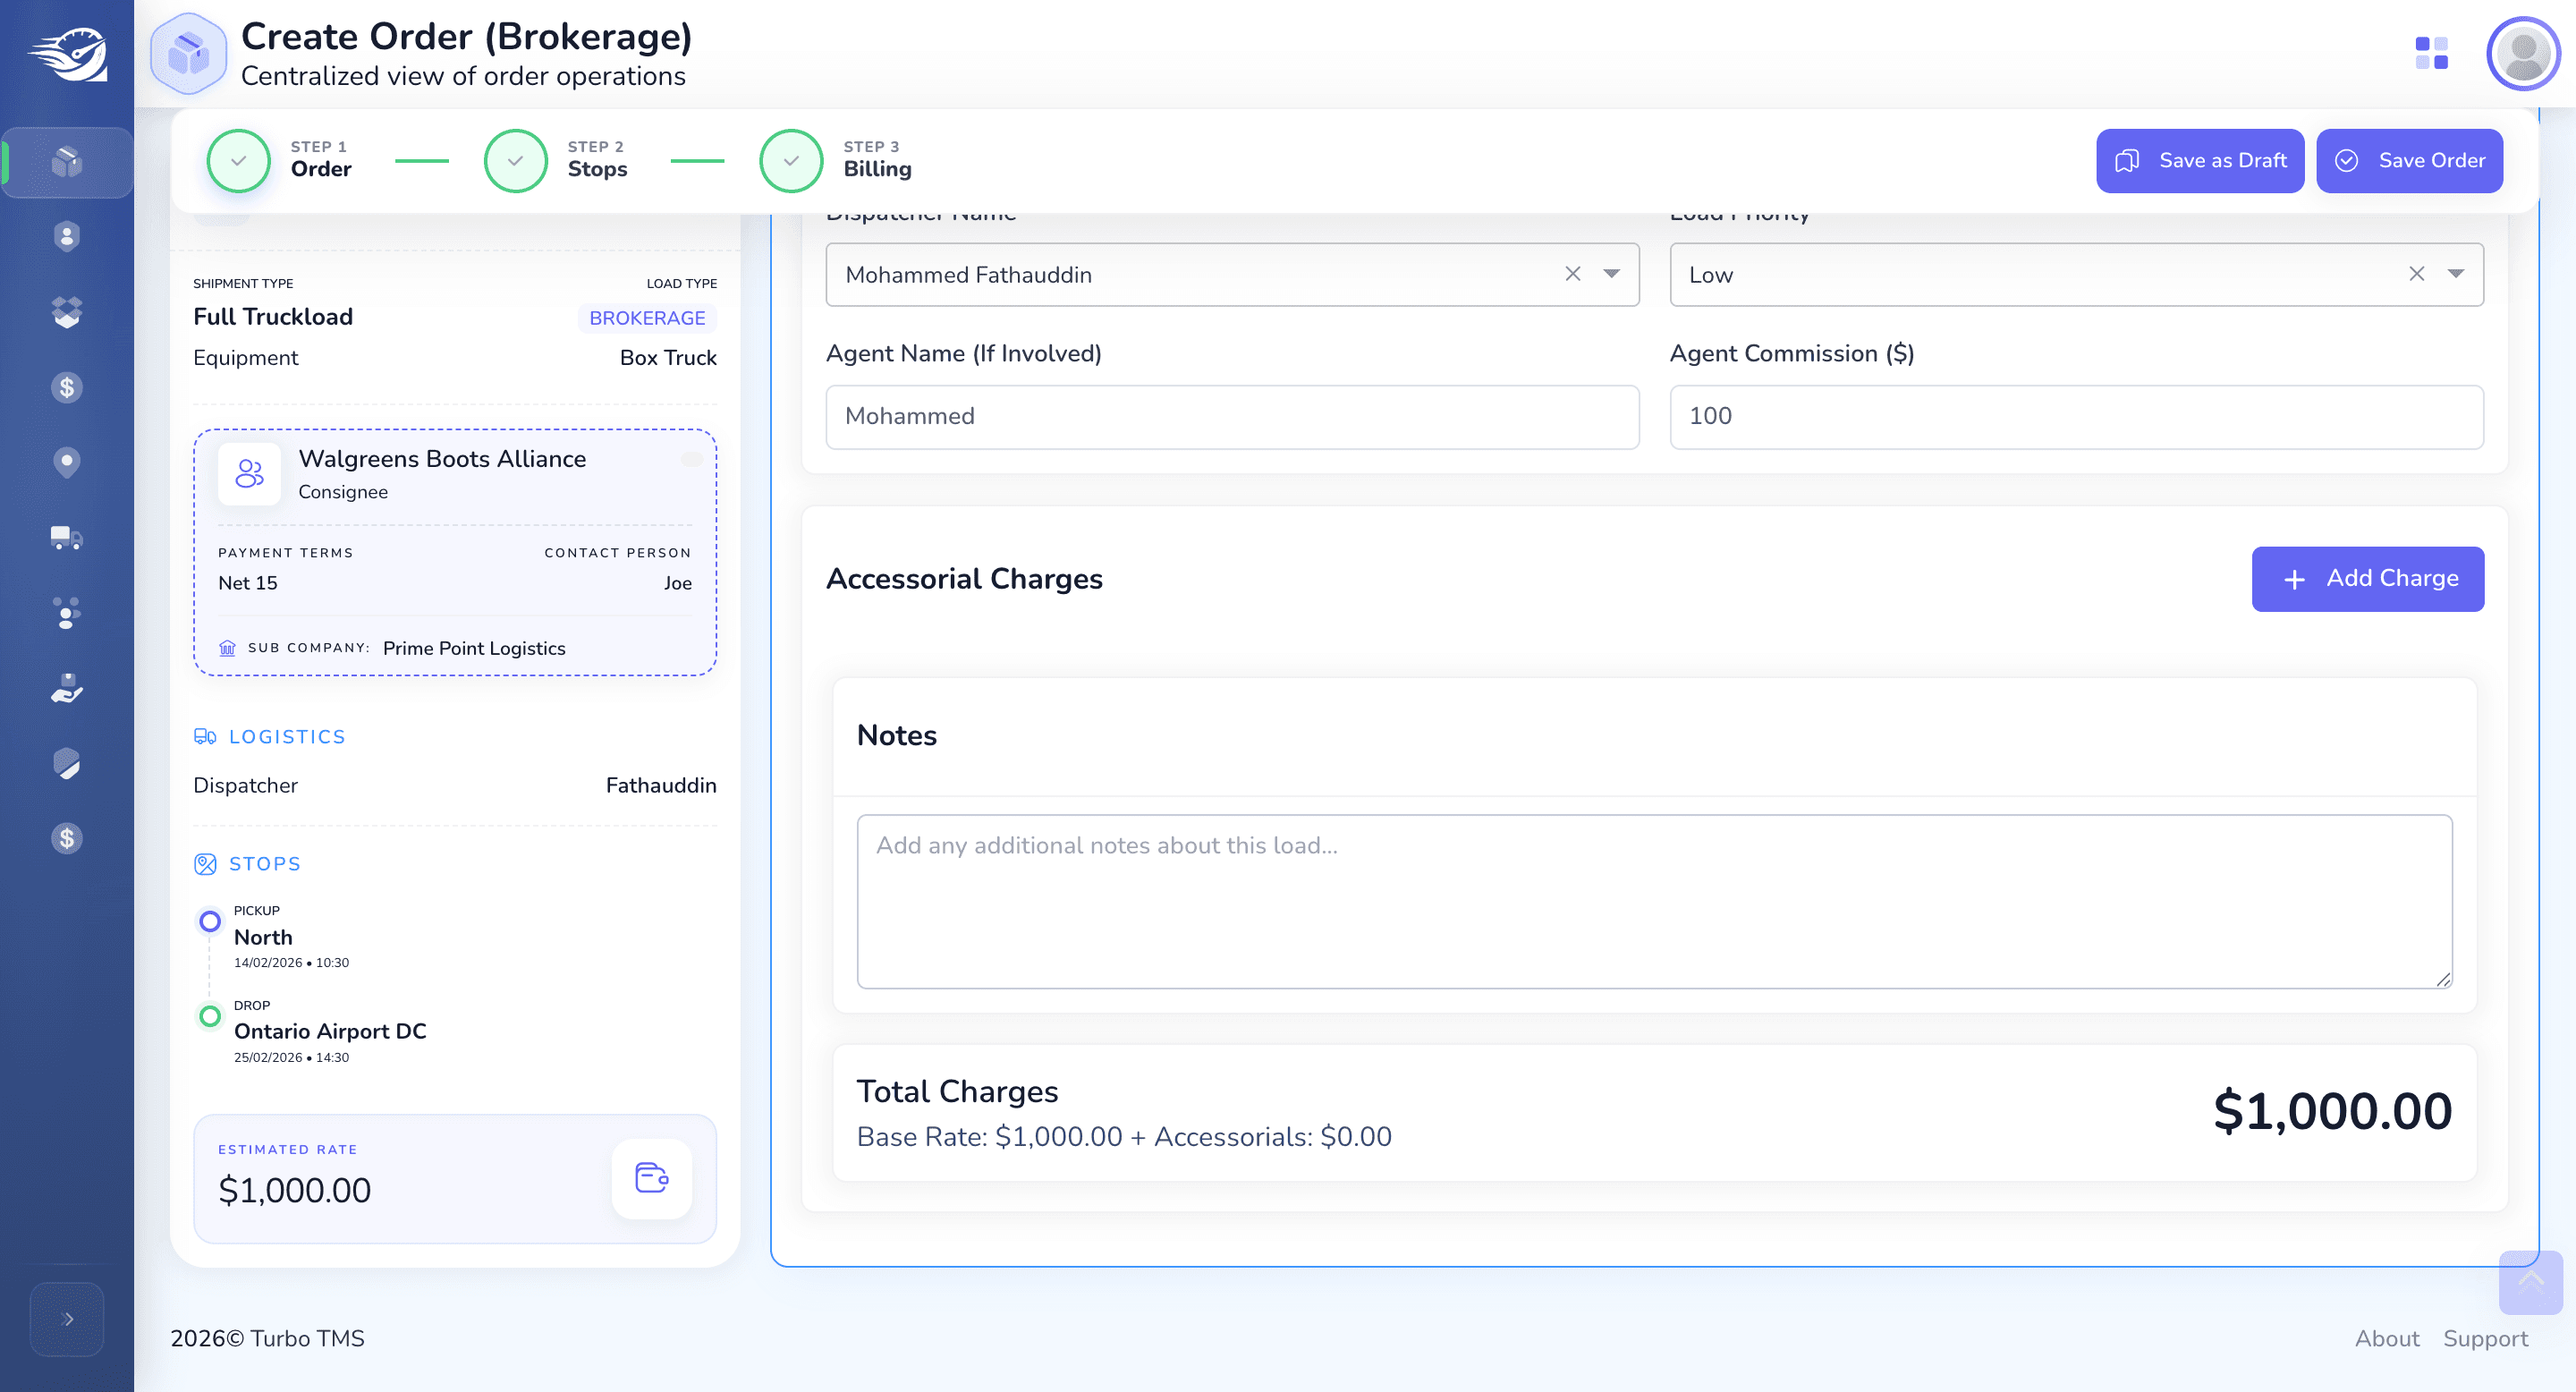Go to Step 1 Order
The image size is (2576, 1392).
tap(280, 160)
